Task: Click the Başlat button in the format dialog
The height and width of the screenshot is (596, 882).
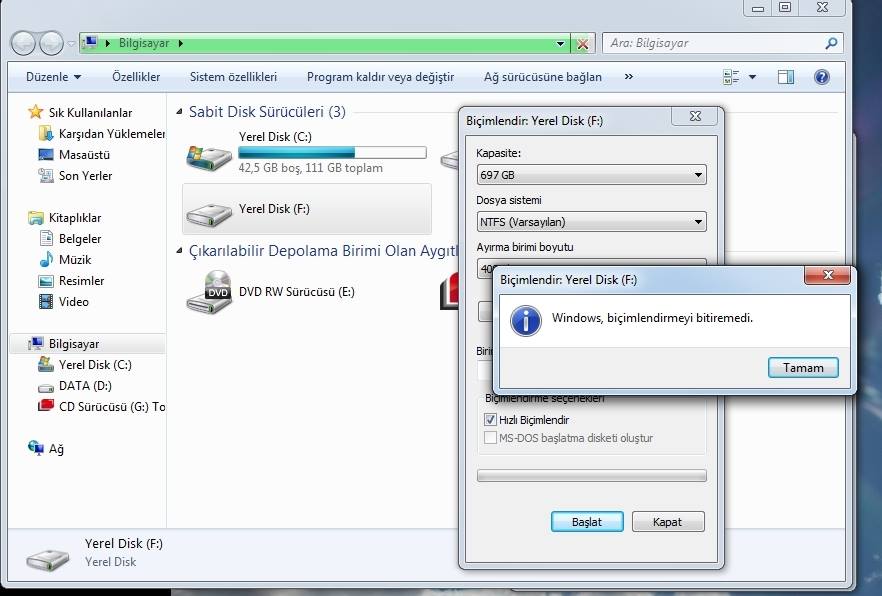Action: pyautogui.click(x=587, y=521)
